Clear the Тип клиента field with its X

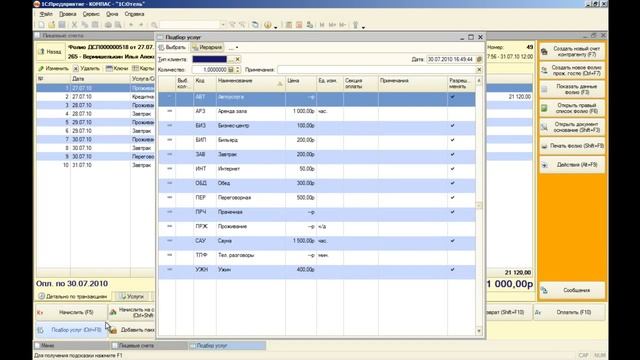238,59
